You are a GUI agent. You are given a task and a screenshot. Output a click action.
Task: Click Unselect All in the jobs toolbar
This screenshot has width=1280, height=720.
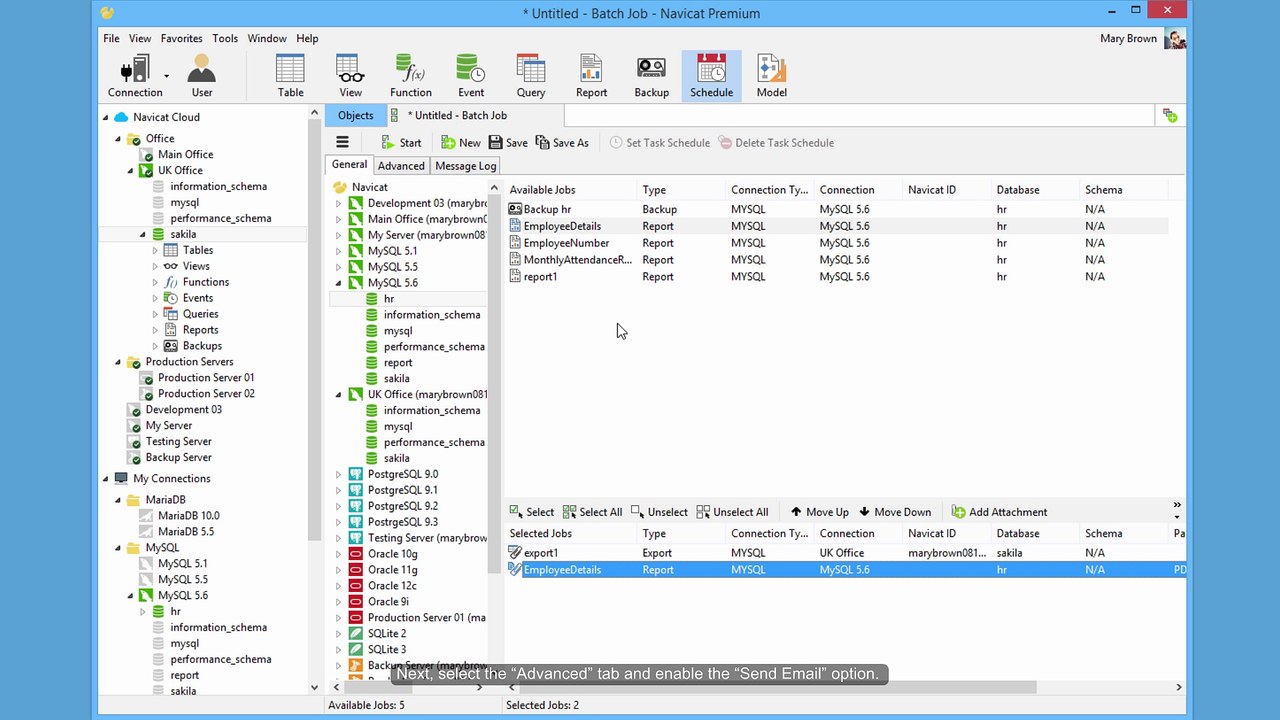(732, 512)
